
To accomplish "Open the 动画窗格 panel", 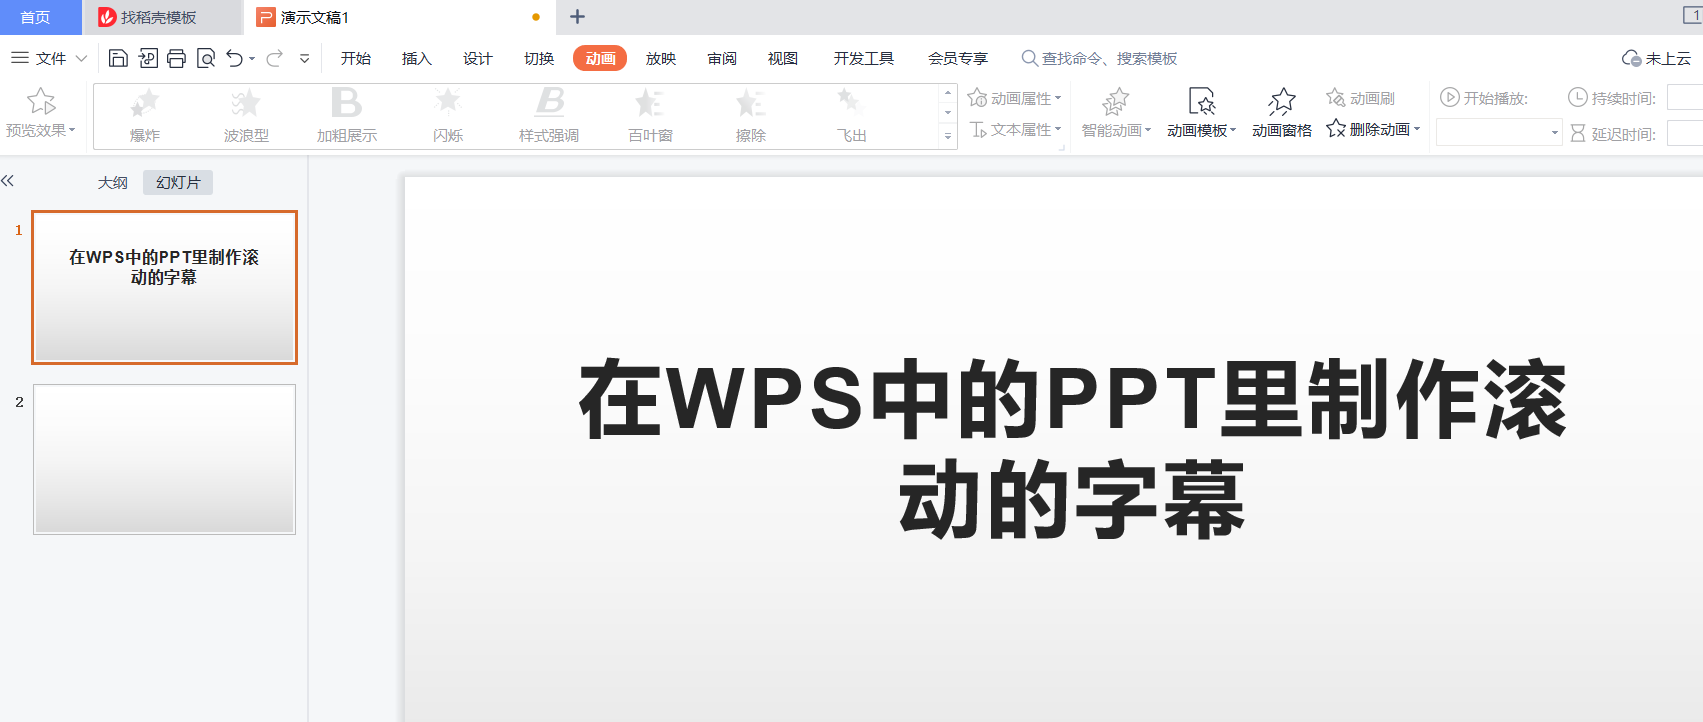I will [1282, 113].
